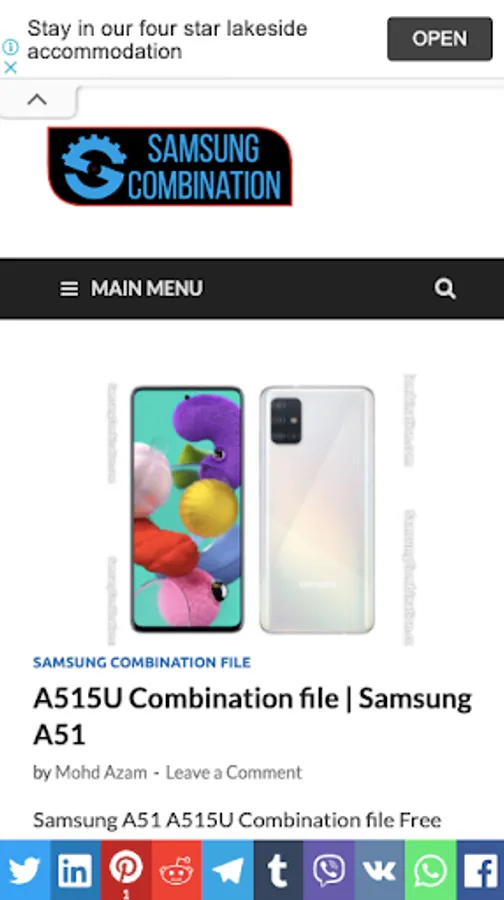Share the post via LinkedIn icon
This screenshot has height=900, width=504.
[75, 870]
